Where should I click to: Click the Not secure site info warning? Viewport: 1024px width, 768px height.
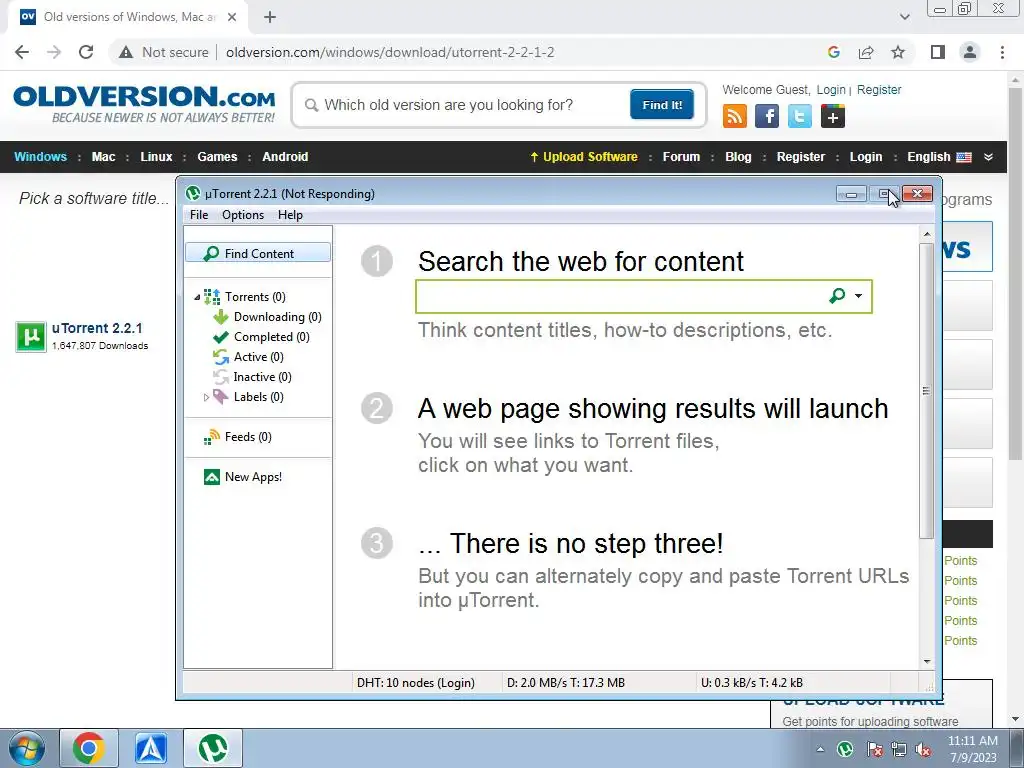pos(164,52)
